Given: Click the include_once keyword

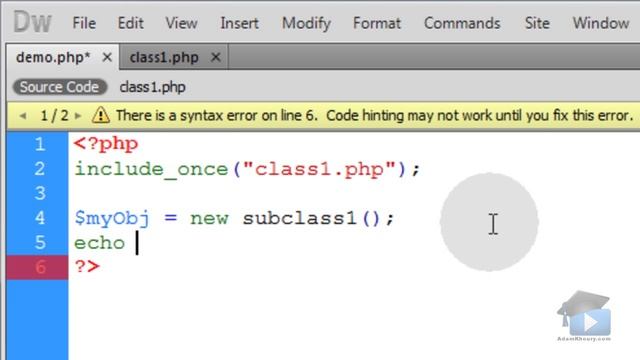Looking at the screenshot, I should [151, 169].
